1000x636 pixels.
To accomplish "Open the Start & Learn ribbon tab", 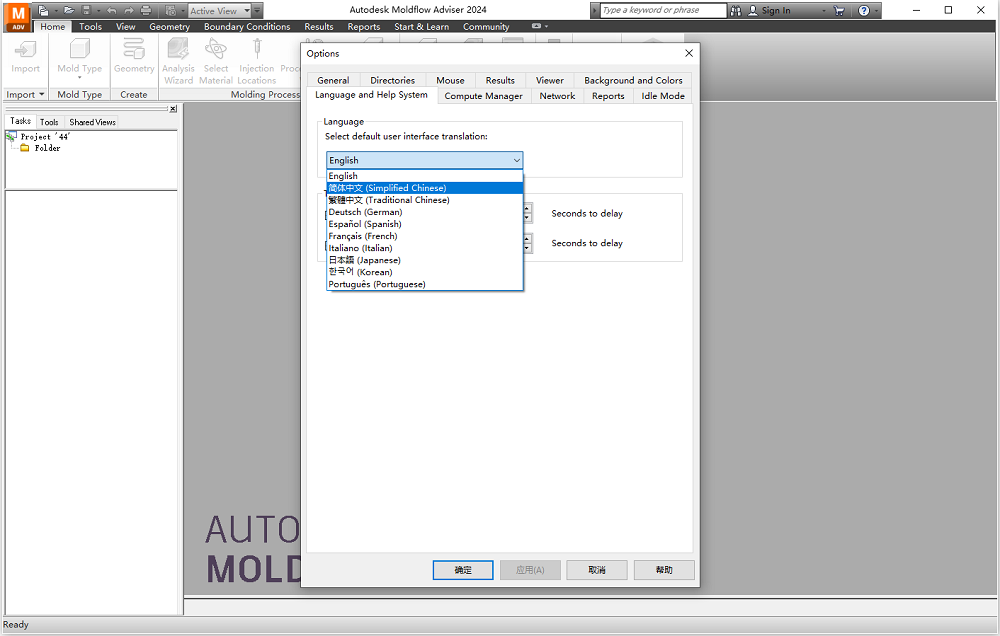I will pyautogui.click(x=422, y=27).
